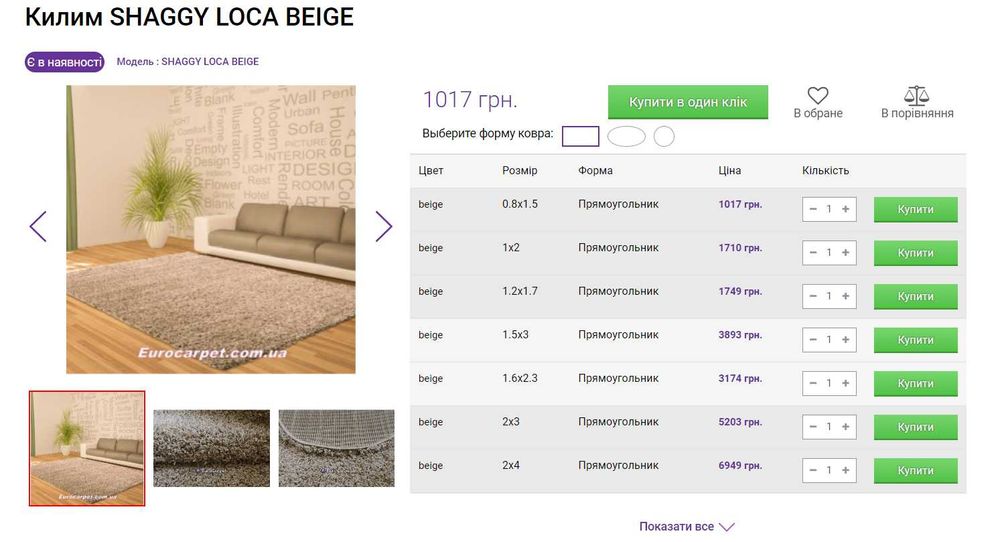Image resolution: width=1000 pixels, height=542 pixels.
Task: Decrease quantity for the 1x2 rug
Action: (x=813, y=253)
